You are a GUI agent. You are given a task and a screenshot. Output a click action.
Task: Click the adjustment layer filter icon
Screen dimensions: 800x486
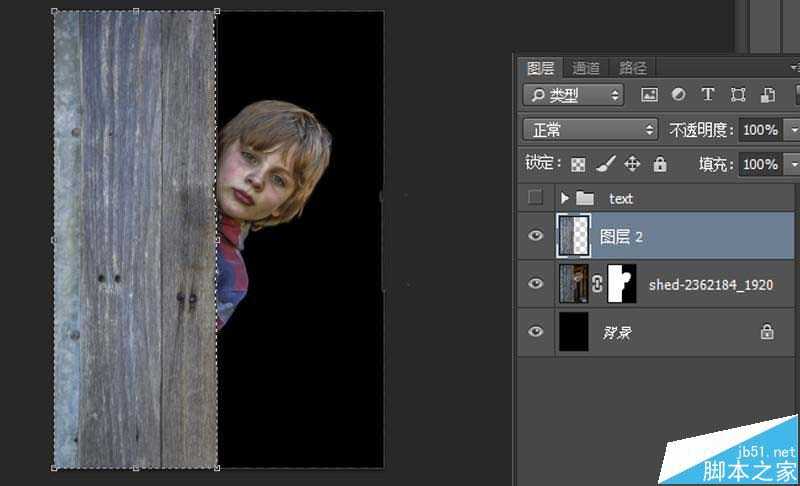click(678, 95)
